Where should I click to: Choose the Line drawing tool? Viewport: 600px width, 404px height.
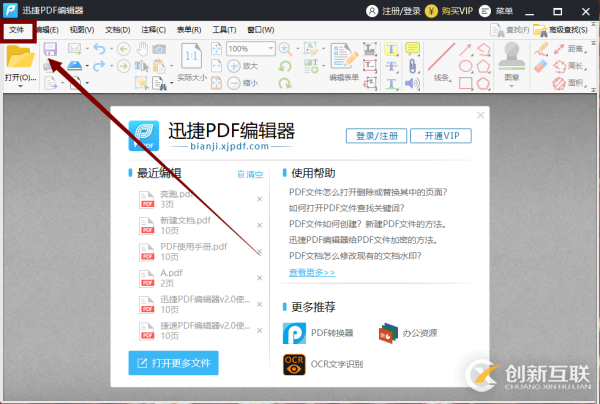pyautogui.click(x=441, y=57)
